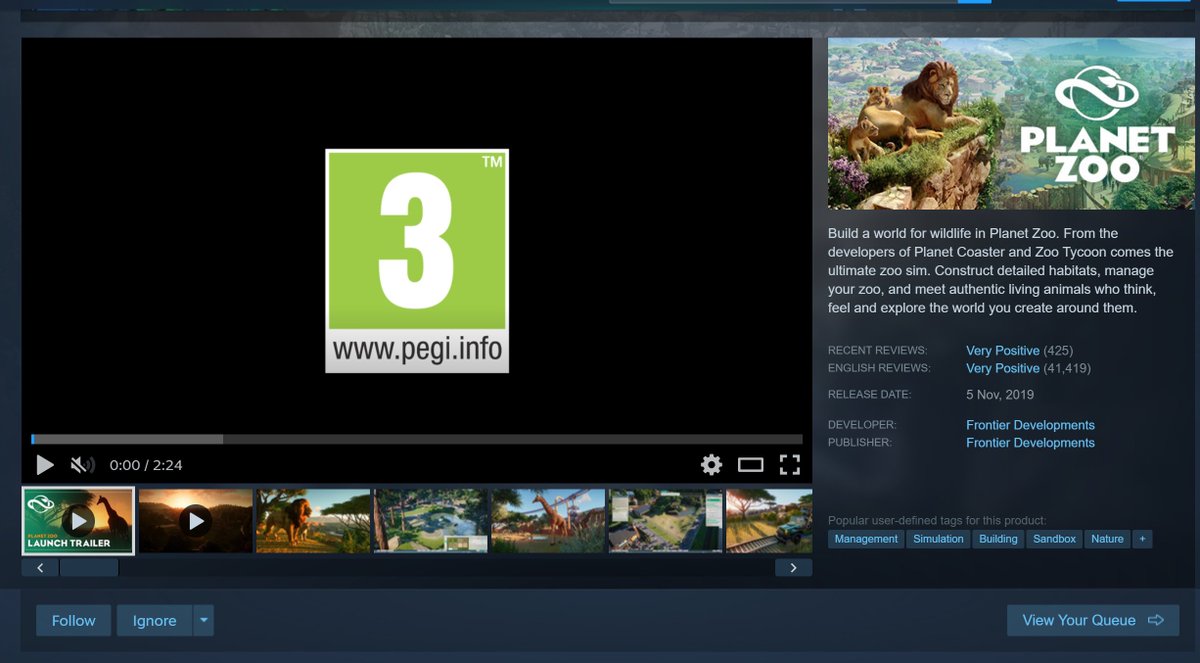Open the zoo pond habitat thumbnail
This screenshot has width=1200, height=663.
click(431, 521)
